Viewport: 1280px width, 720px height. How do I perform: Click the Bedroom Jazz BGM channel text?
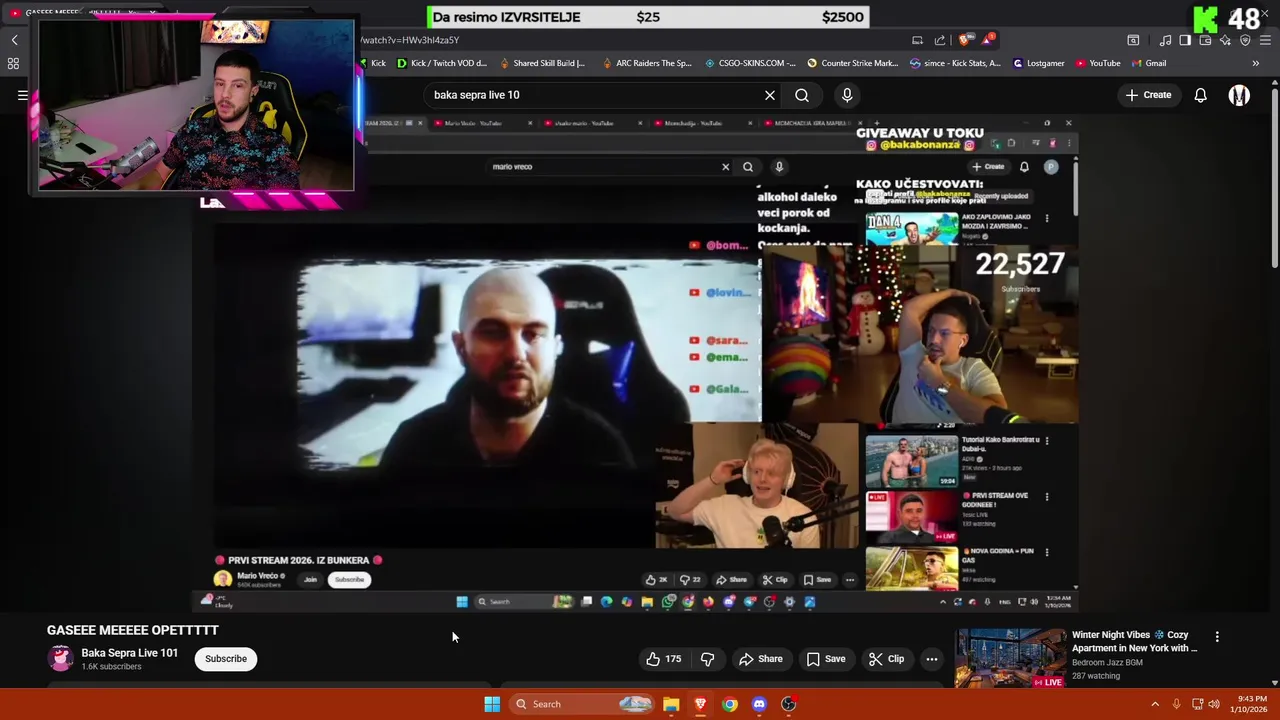1107,662
